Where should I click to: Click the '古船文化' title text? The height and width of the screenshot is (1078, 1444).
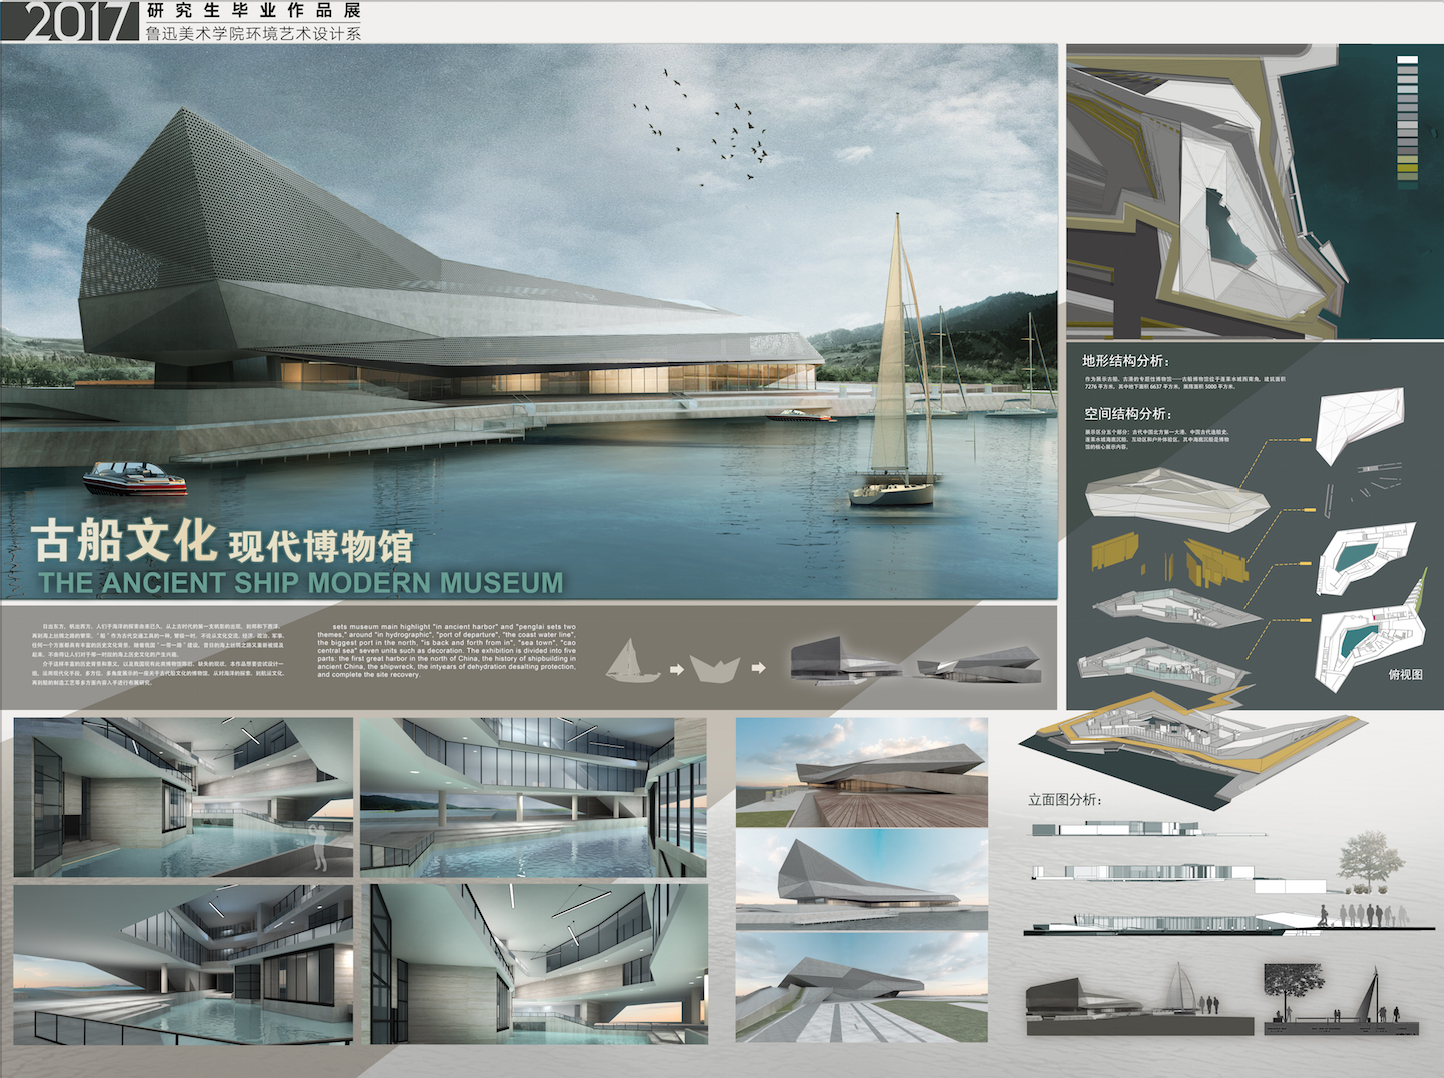(x=125, y=540)
